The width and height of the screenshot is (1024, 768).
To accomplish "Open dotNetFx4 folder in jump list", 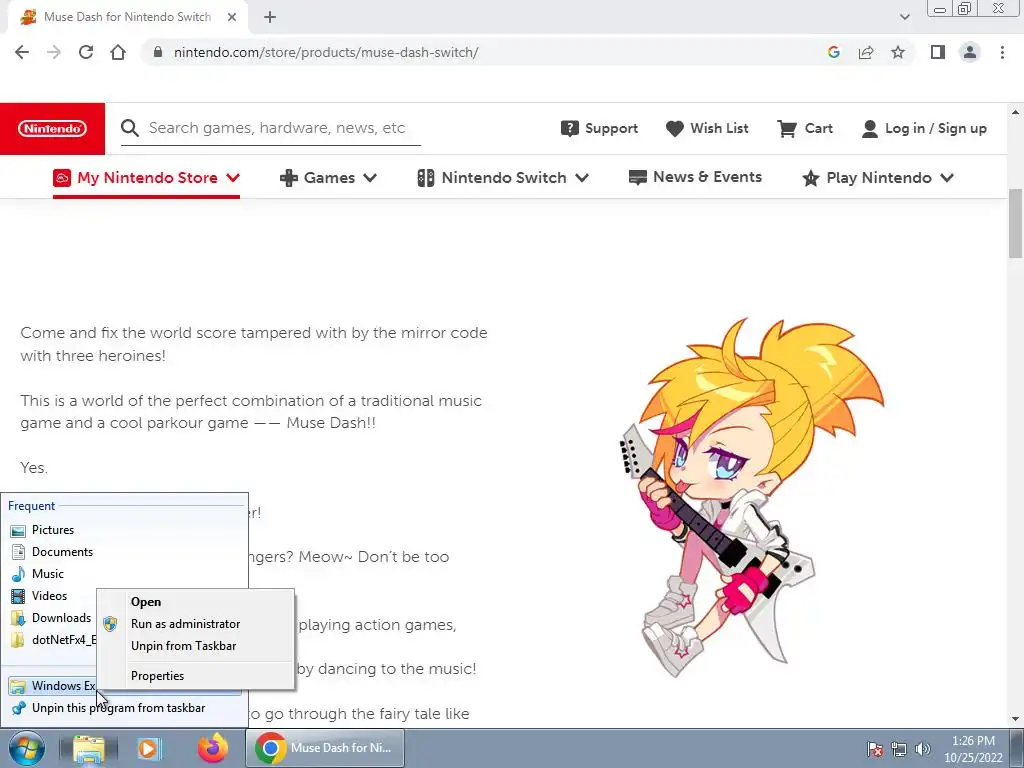I will pyautogui.click(x=52, y=640).
